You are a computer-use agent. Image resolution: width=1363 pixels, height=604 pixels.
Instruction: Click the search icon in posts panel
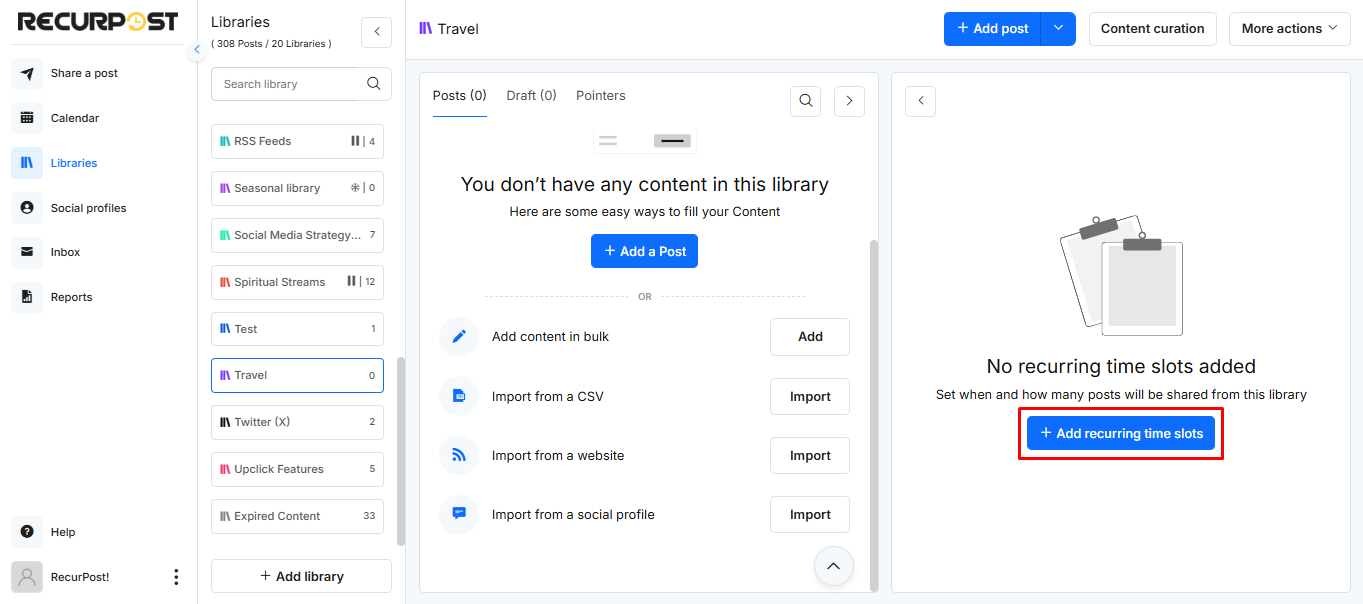(x=805, y=101)
